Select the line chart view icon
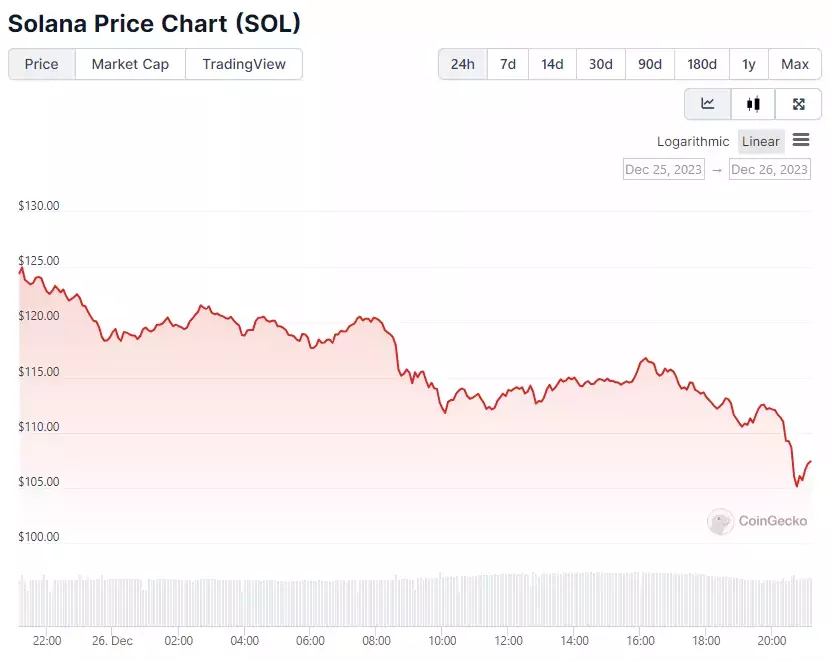Viewport: 831px width, 661px height. pyautogui.click(x=708, y=104)
